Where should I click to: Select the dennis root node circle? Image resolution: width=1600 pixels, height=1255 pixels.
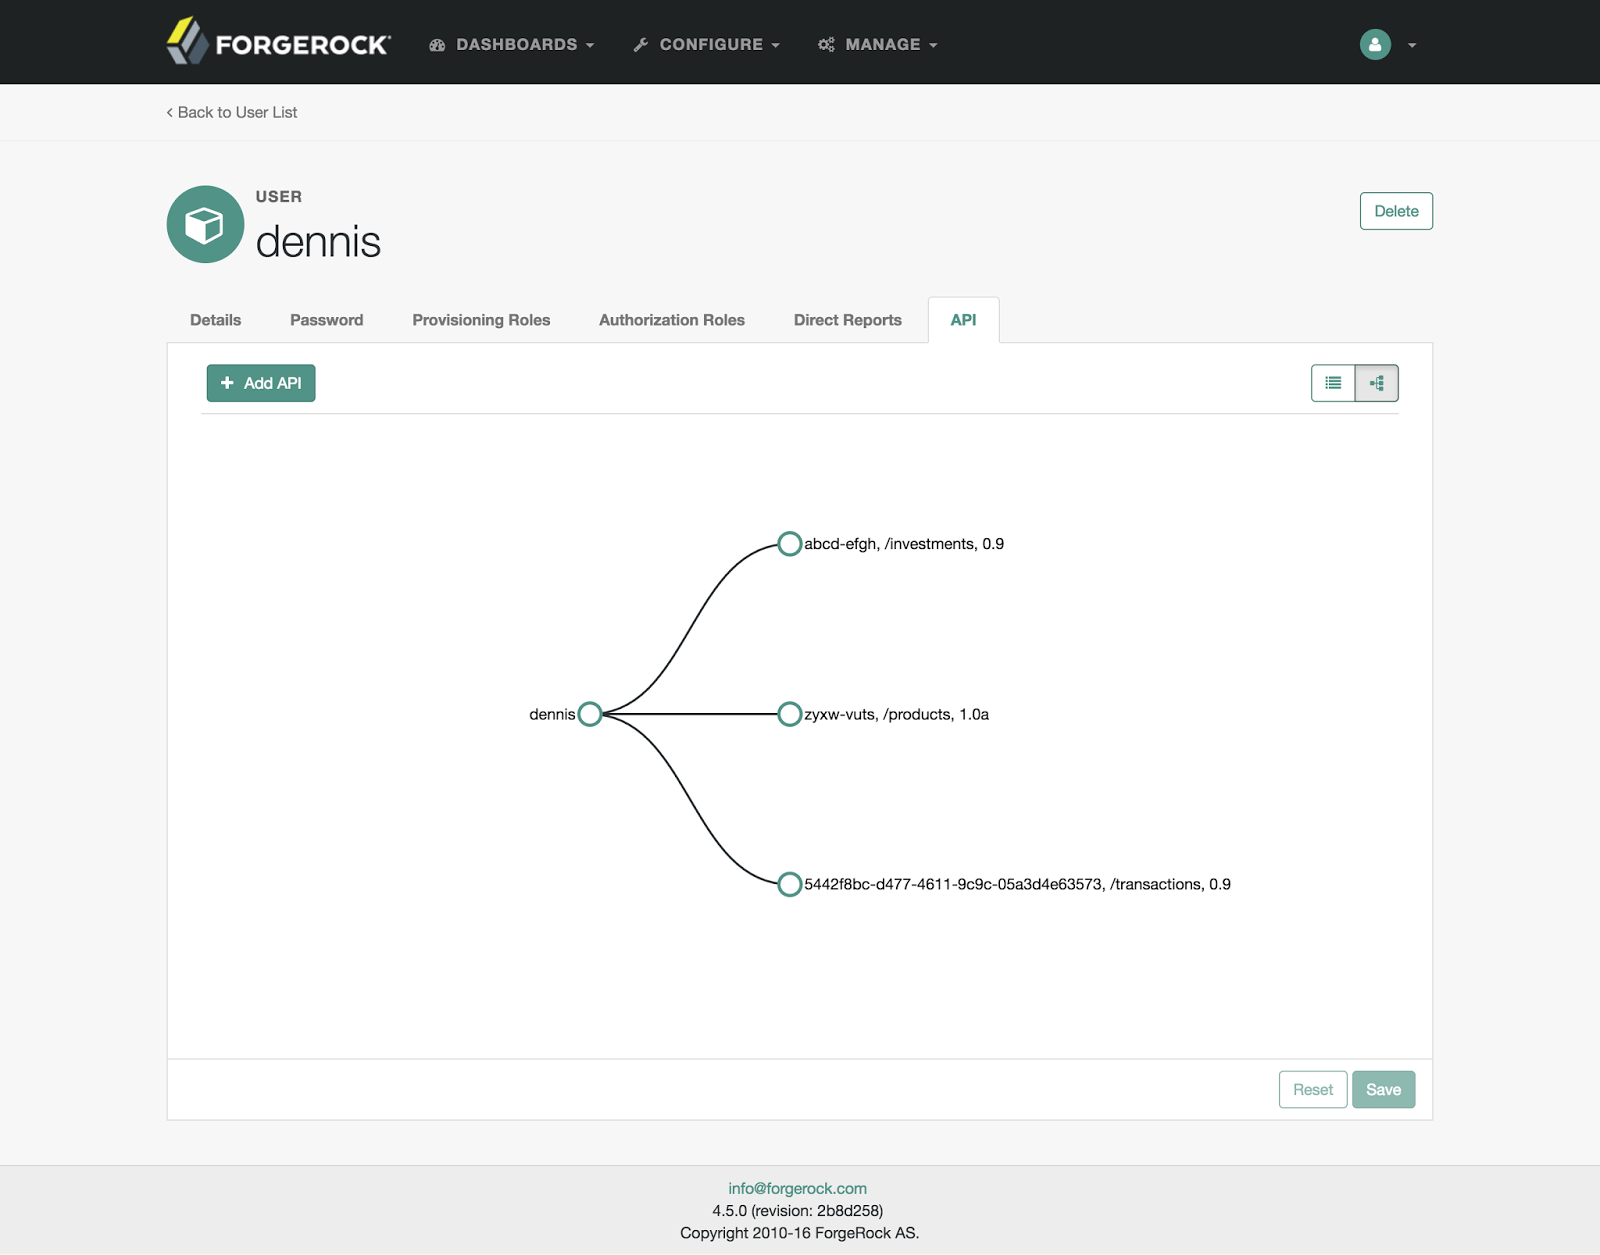tap(590, 713)
